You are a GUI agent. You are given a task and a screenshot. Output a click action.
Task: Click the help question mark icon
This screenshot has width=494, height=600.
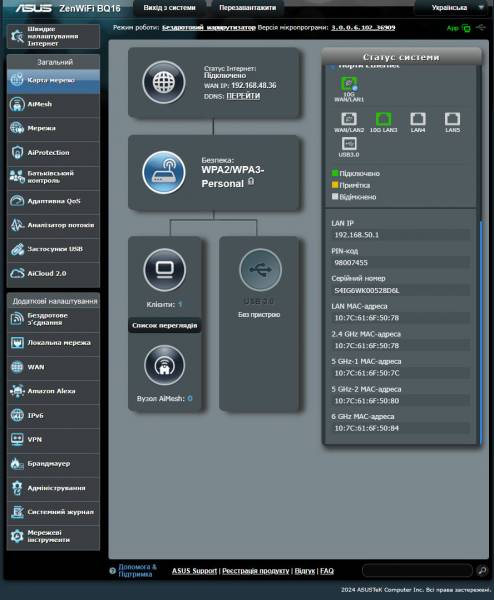tap(112, 571)
